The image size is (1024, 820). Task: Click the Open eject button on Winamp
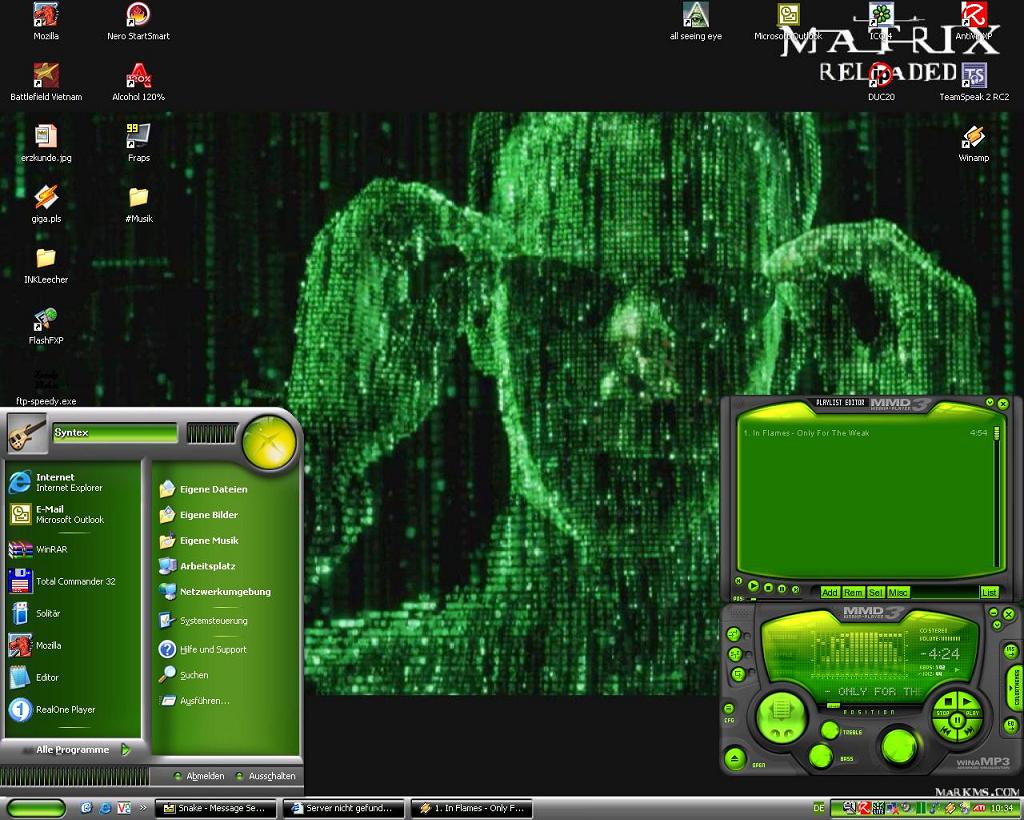(x=735, y=759)
